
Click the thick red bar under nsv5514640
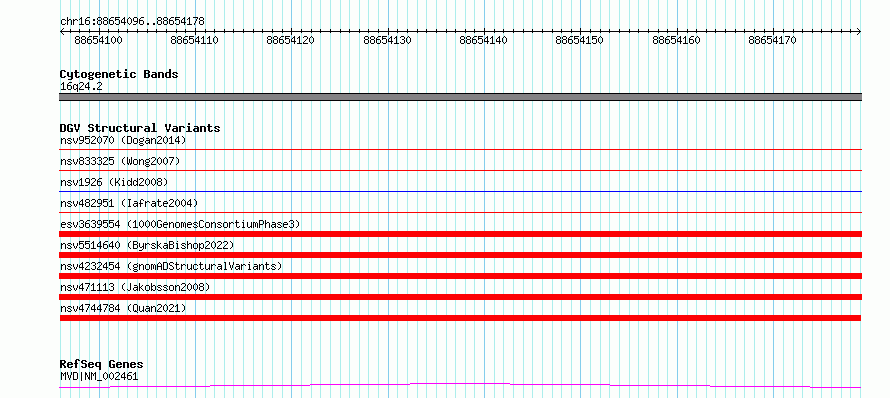[x=460, y=255]
